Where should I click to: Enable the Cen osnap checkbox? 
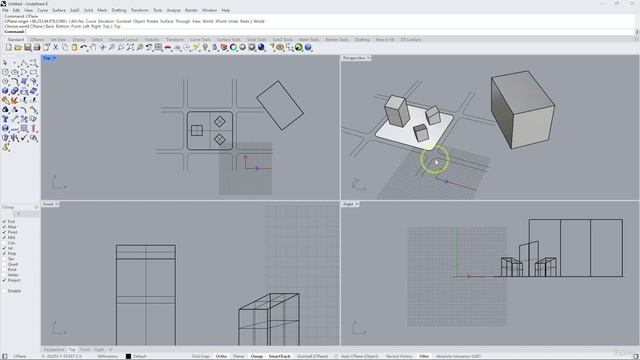4,242
